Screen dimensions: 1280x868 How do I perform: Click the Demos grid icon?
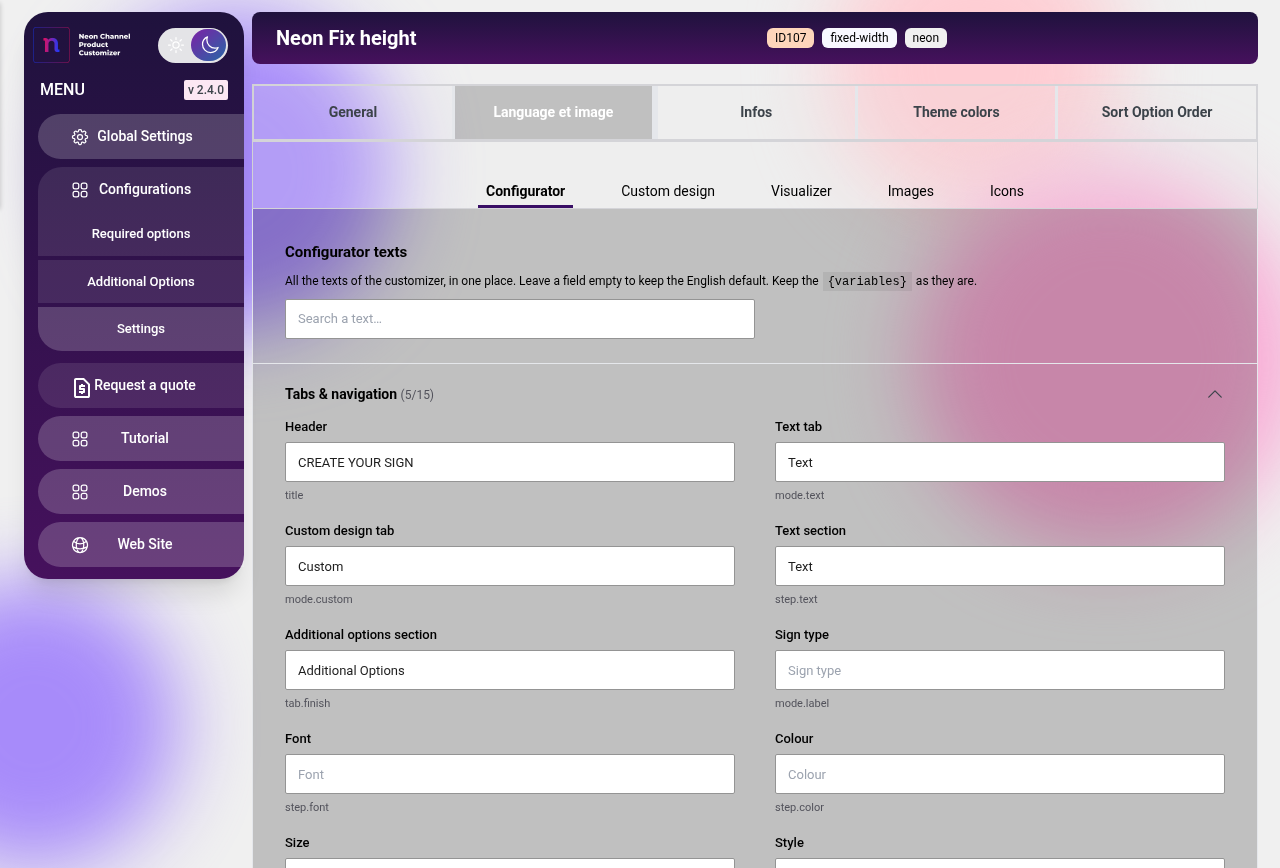tap(80, 492)
